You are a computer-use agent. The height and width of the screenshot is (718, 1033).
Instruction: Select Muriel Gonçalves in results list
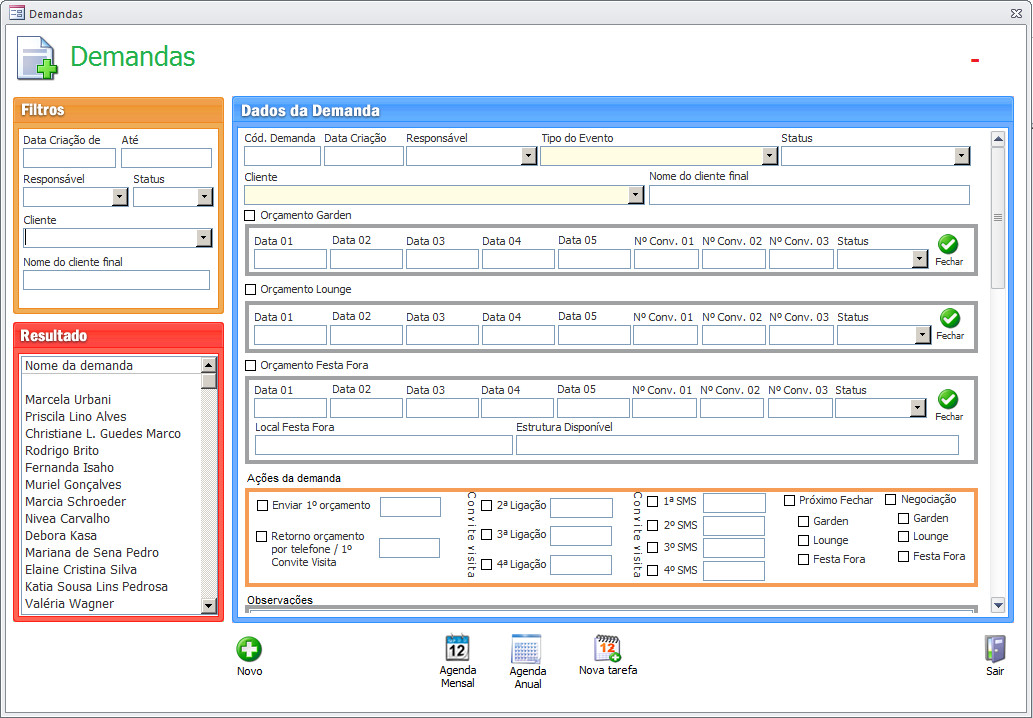[x=73, y=485]
